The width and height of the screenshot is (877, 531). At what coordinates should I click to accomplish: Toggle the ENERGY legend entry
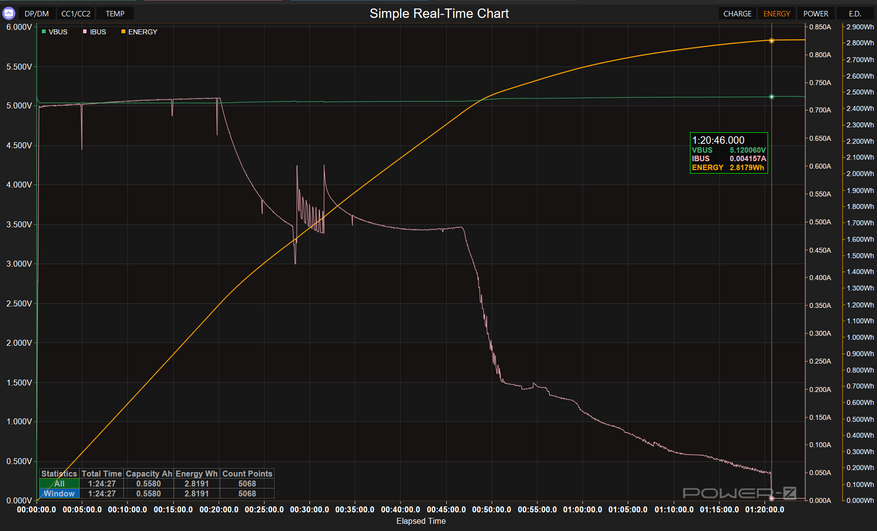coord(139,32)
